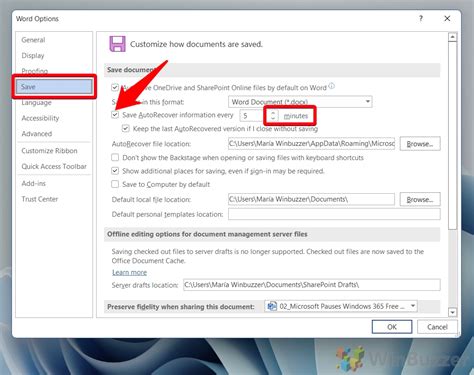Click the Default personal templates location field

(x=334, y=214)
